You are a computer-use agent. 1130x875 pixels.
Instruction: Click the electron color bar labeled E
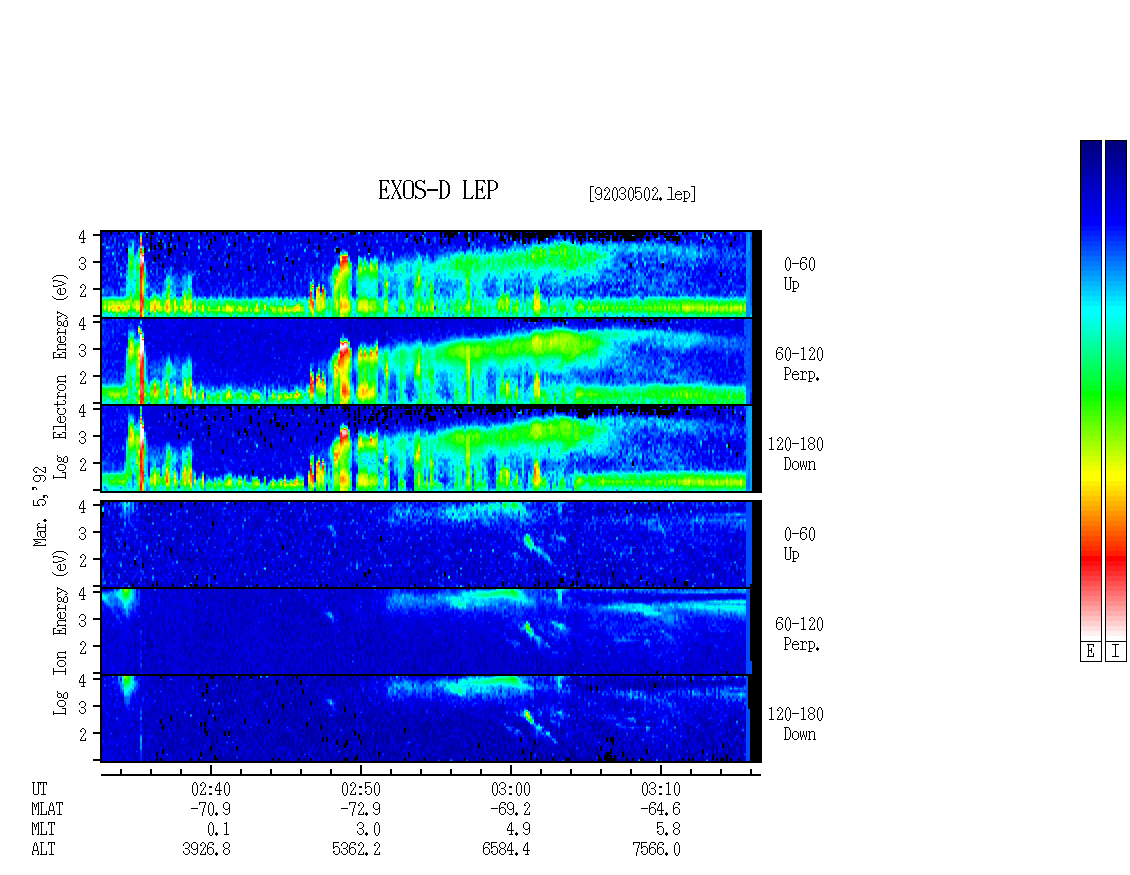point(1090,390)
